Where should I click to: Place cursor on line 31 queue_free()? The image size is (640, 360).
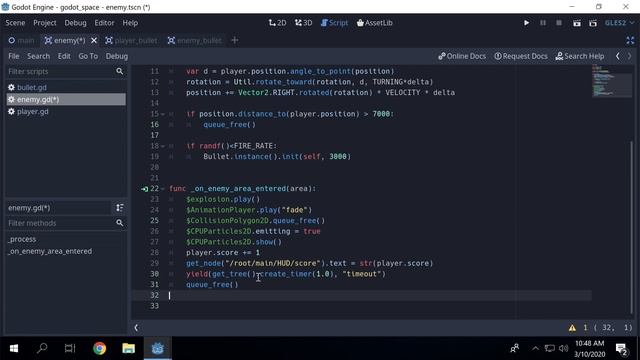pyautogui.click(x=212, y=284)
